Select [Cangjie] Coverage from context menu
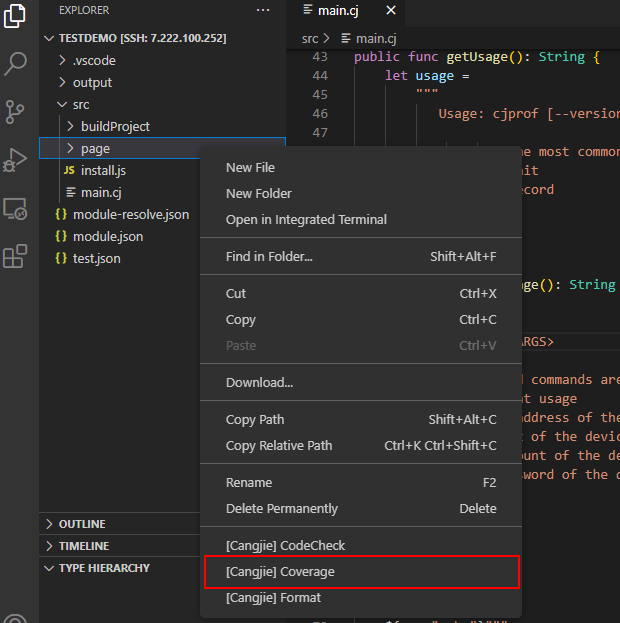This screenshot has height=623, width=620. pos(280,572)
